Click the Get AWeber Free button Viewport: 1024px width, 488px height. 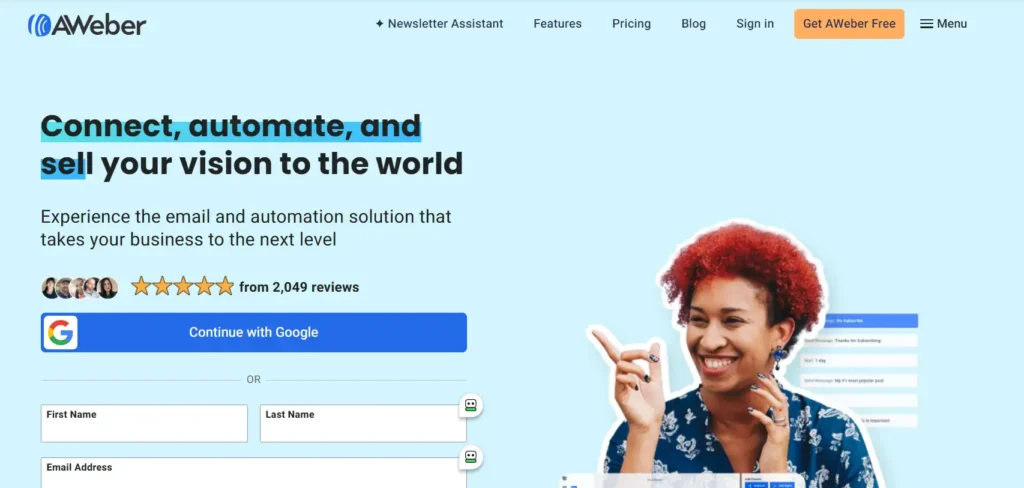tap(849, 24)
